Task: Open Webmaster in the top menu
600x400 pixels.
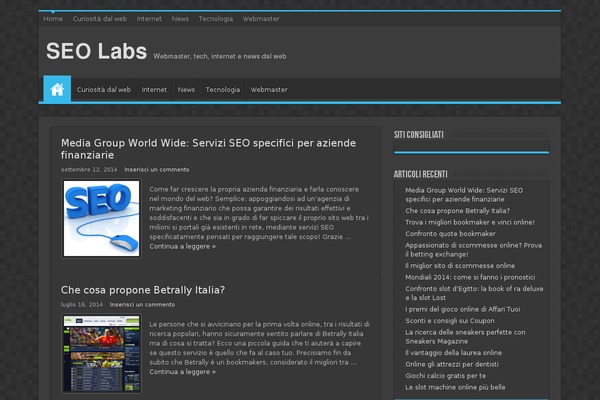Action: [x=261, y=19]
